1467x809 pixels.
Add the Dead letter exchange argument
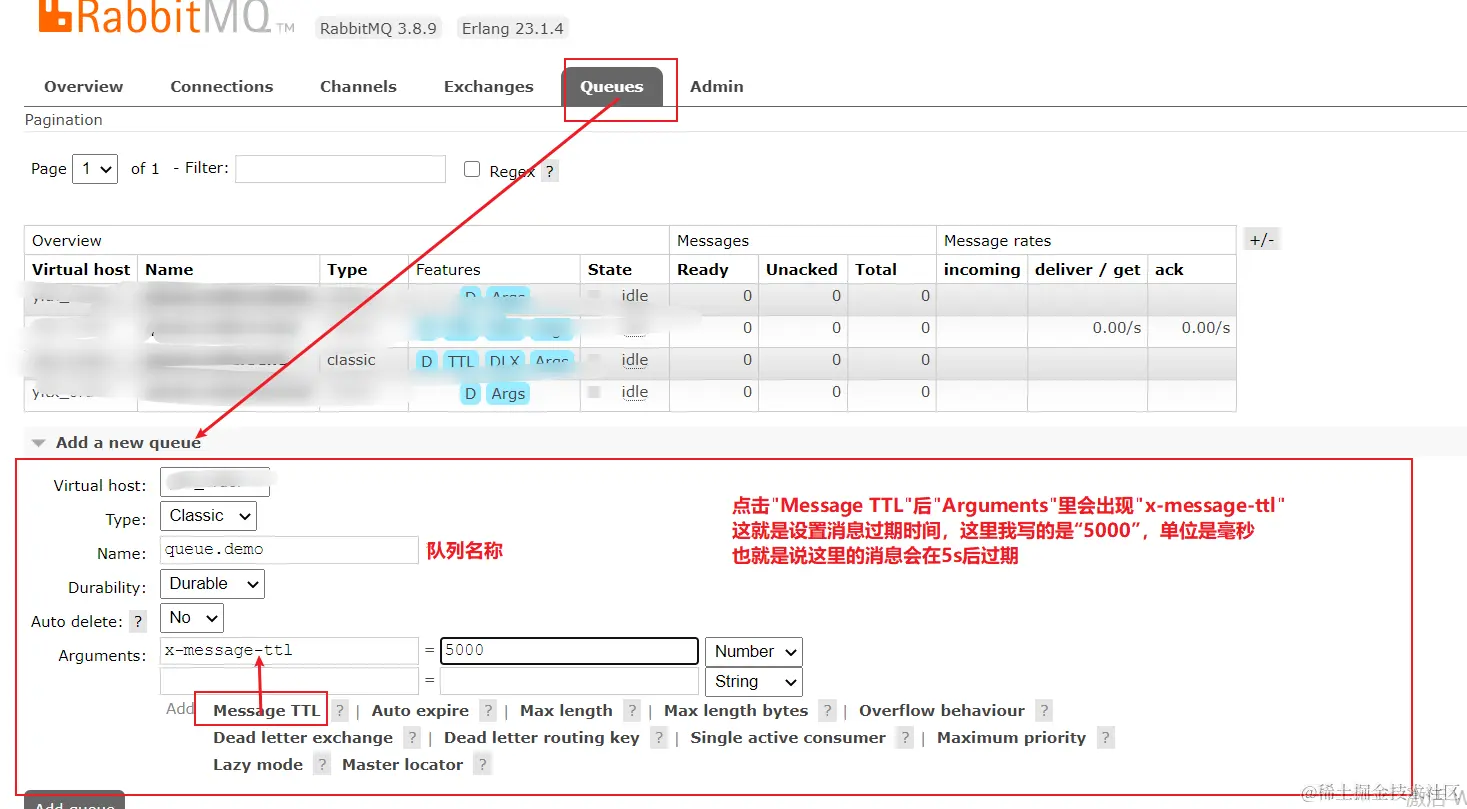pos(303,737)
